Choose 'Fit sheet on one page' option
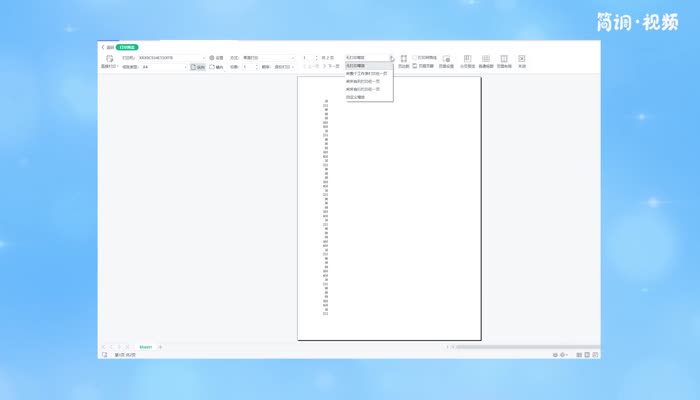The height and width of the screenshot is (400, 700). click(368, 74)
